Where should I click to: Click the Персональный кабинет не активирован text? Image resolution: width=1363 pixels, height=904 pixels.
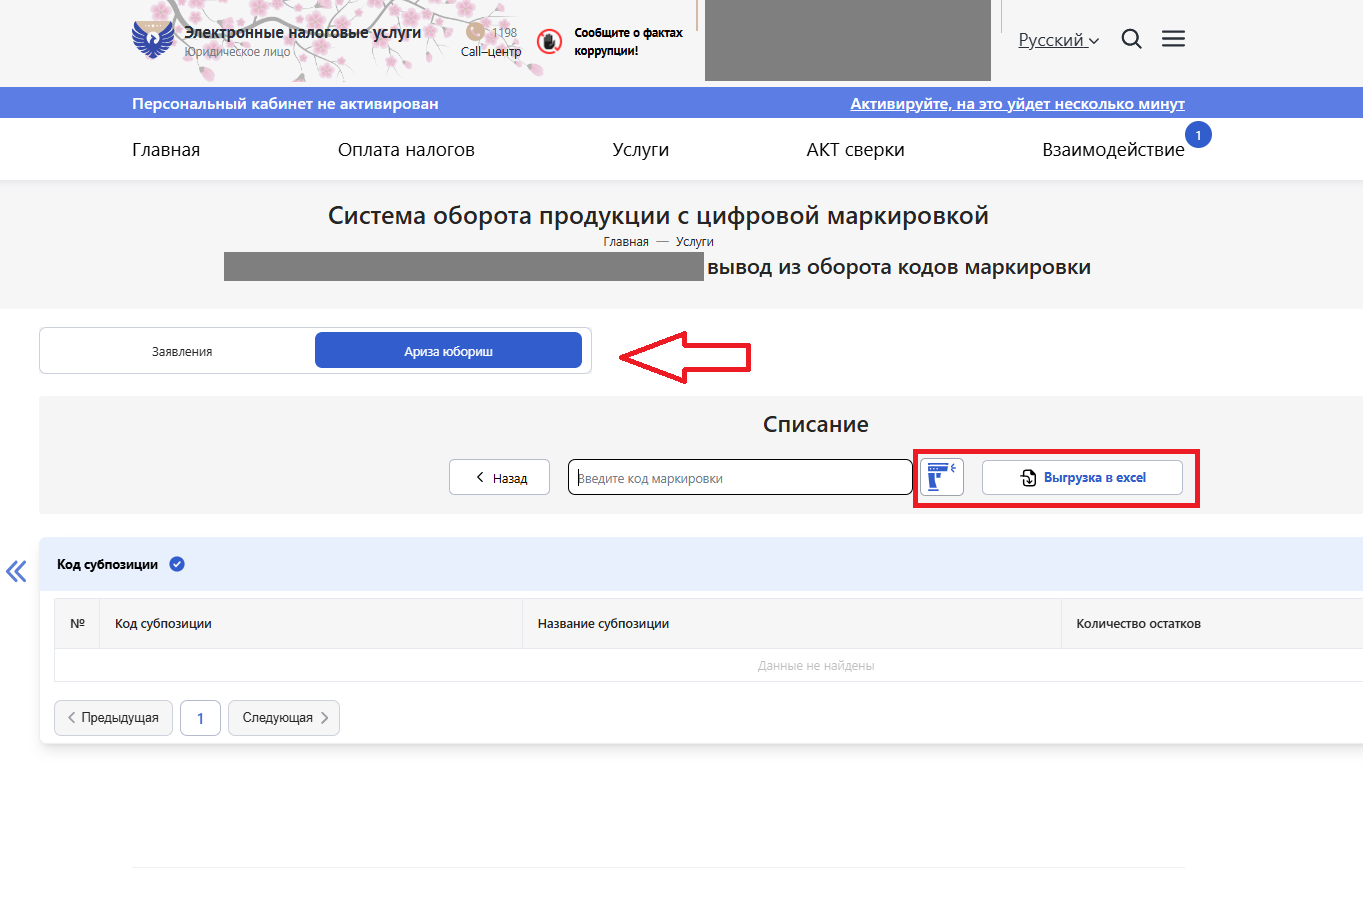[x=285, y=103]
